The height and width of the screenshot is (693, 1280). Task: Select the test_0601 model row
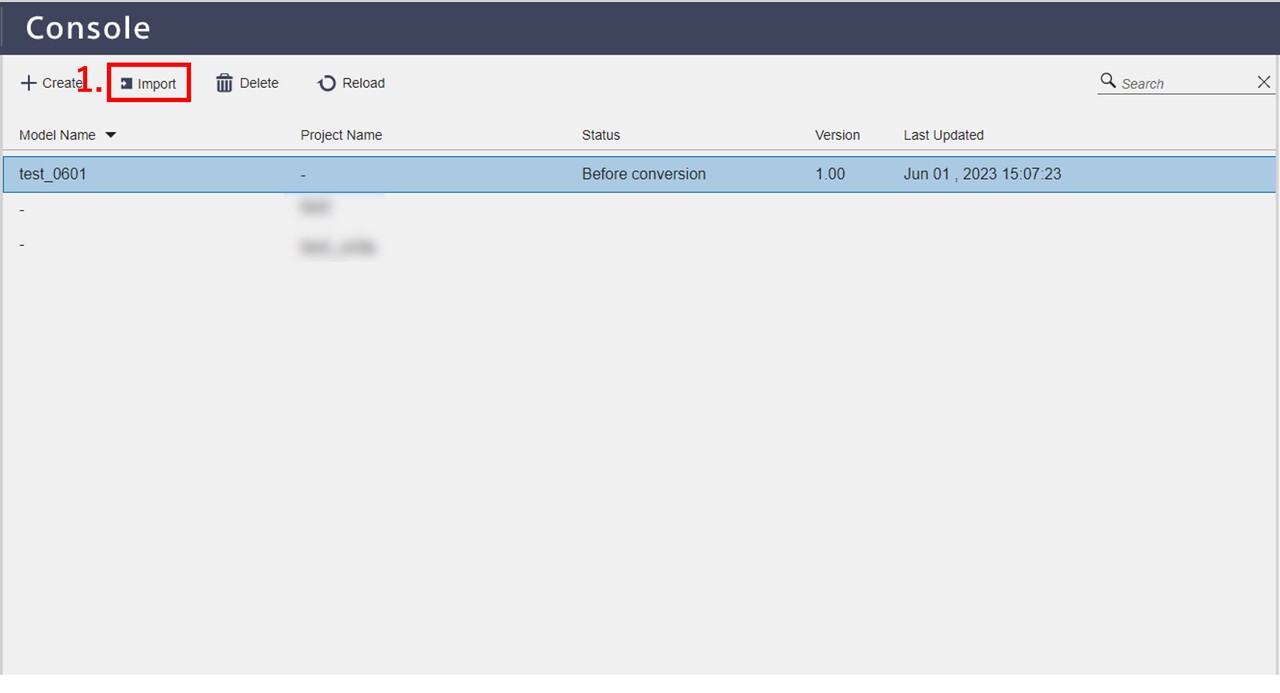click(x=53, y=174)
